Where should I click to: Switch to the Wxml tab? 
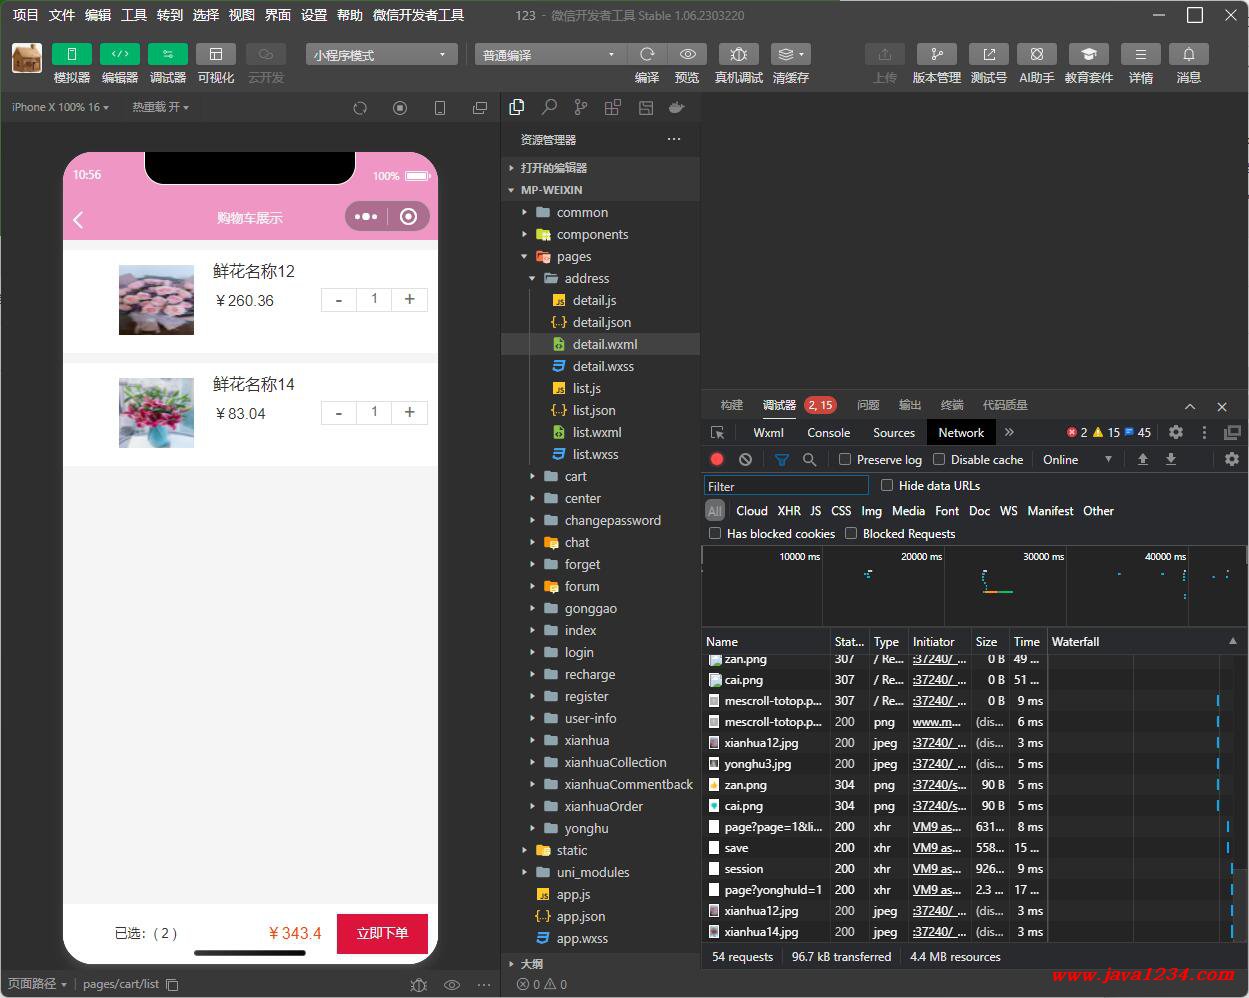768,433
